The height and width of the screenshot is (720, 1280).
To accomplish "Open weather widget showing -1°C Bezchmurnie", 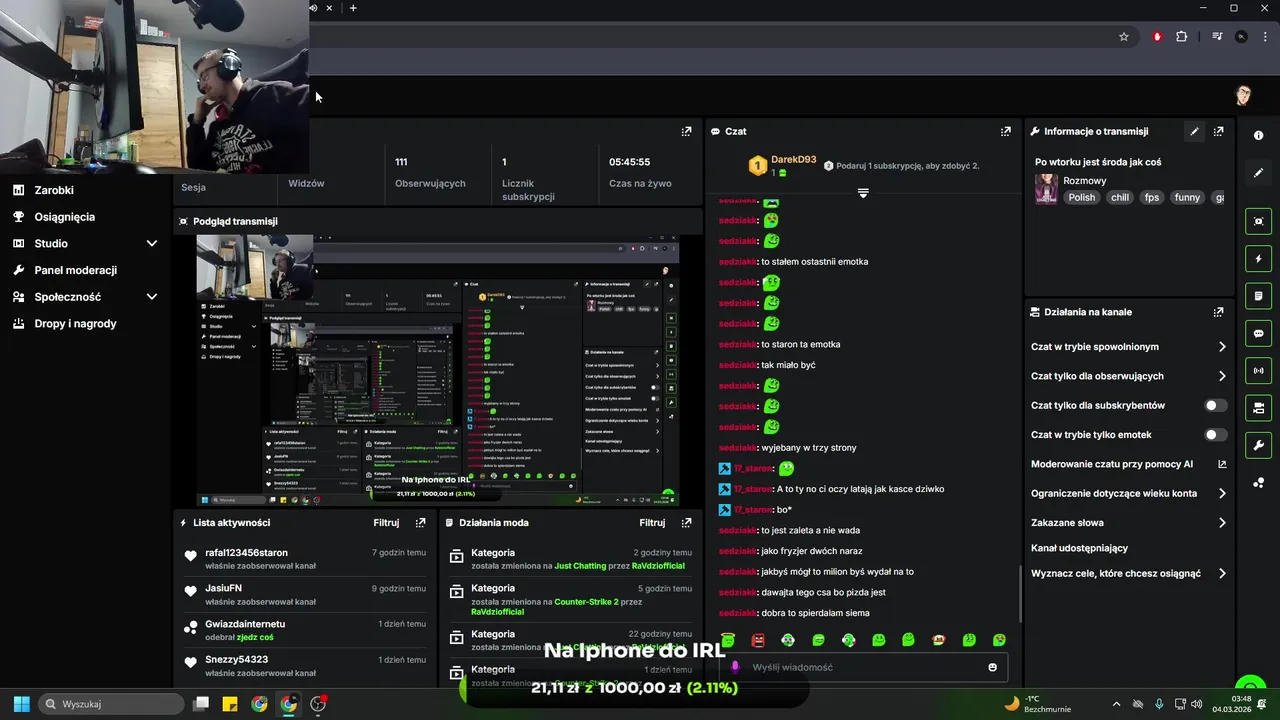I will pyautogui.click(x=1037, y=704).
